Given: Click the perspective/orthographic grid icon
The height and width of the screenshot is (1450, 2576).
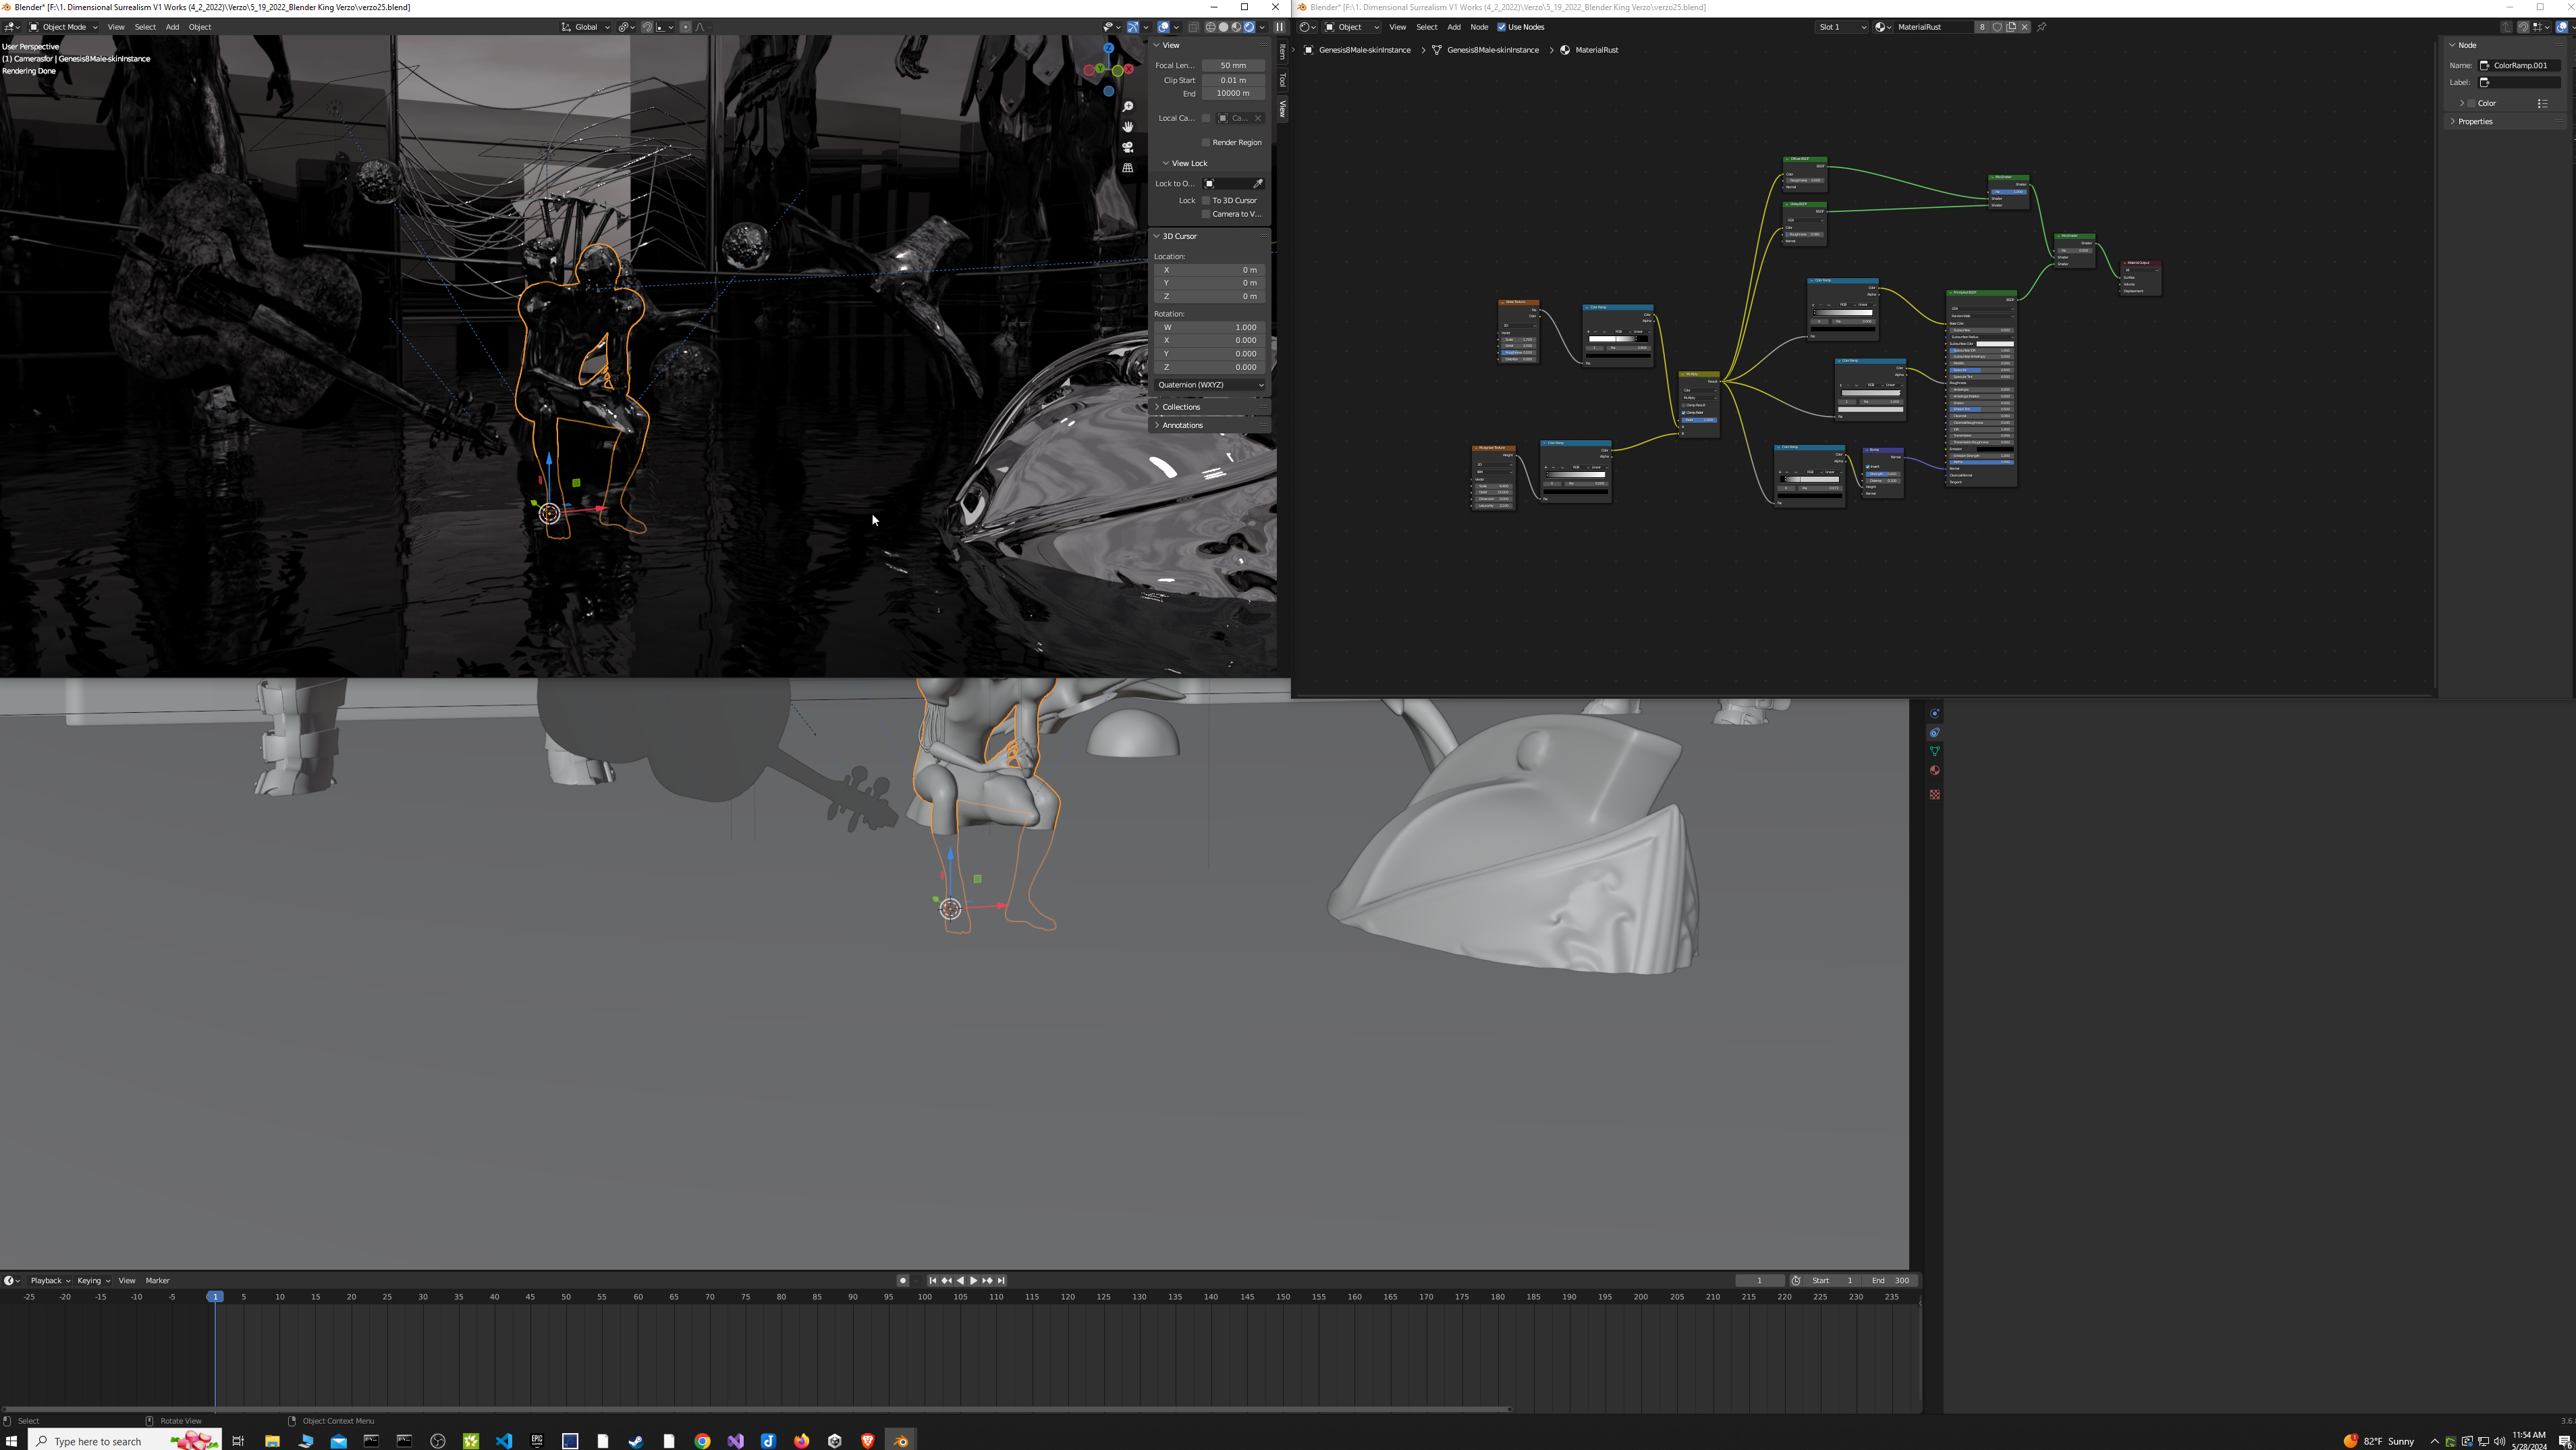Looking at the screenshot, I should tap(1128, 168).
